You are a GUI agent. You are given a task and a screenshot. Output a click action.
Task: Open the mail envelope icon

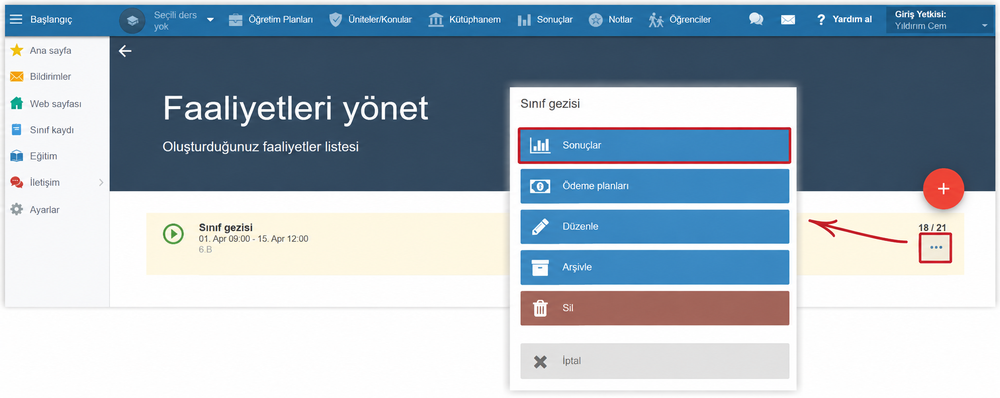tap(788, 20)
